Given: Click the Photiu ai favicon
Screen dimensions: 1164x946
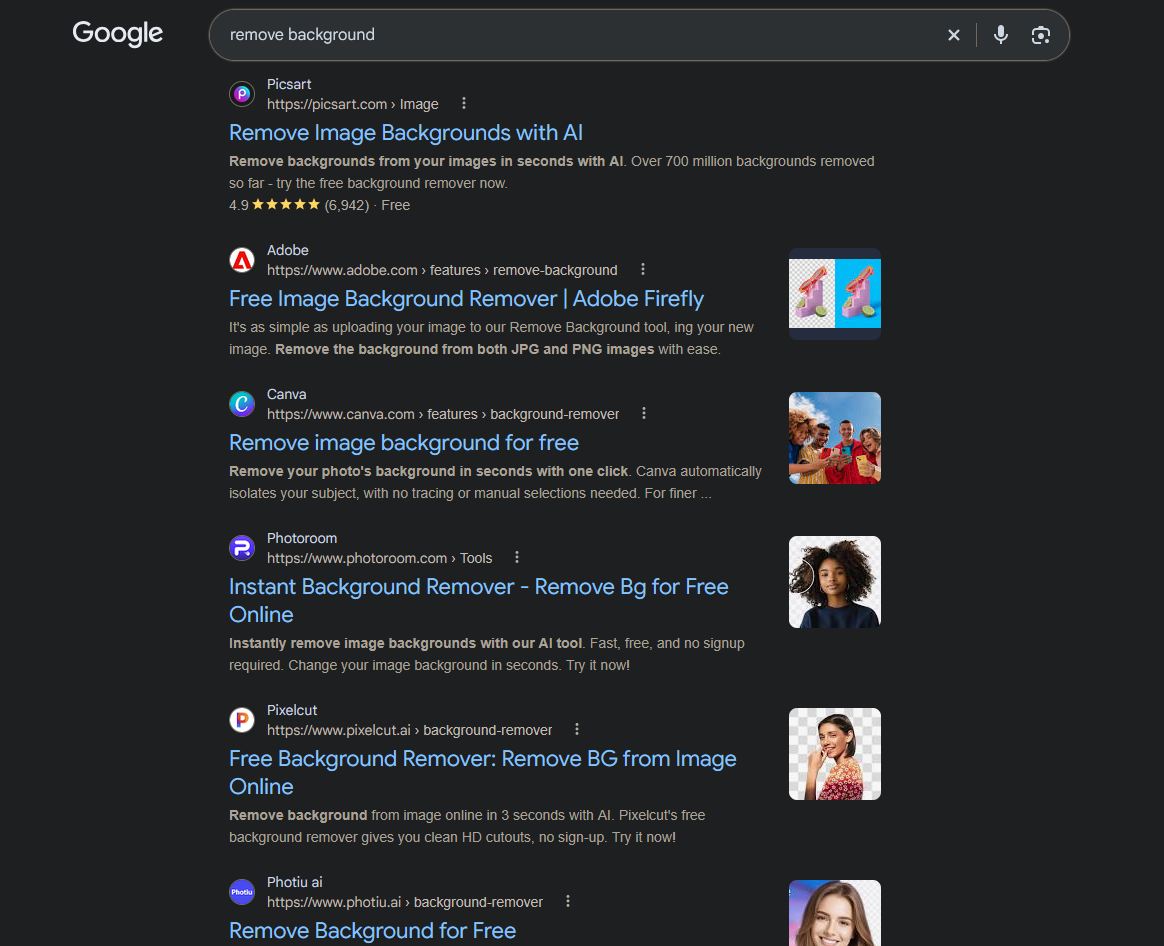Looking at the screenshot, I should [242, 892].
